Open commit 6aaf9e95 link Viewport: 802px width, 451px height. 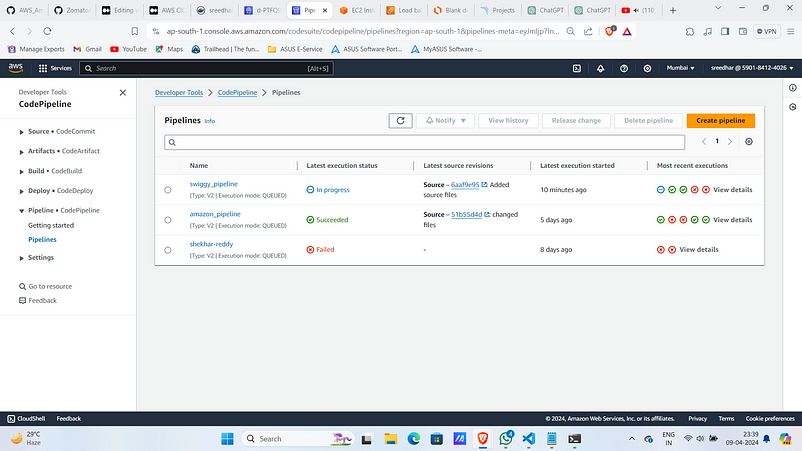(465, 185)
